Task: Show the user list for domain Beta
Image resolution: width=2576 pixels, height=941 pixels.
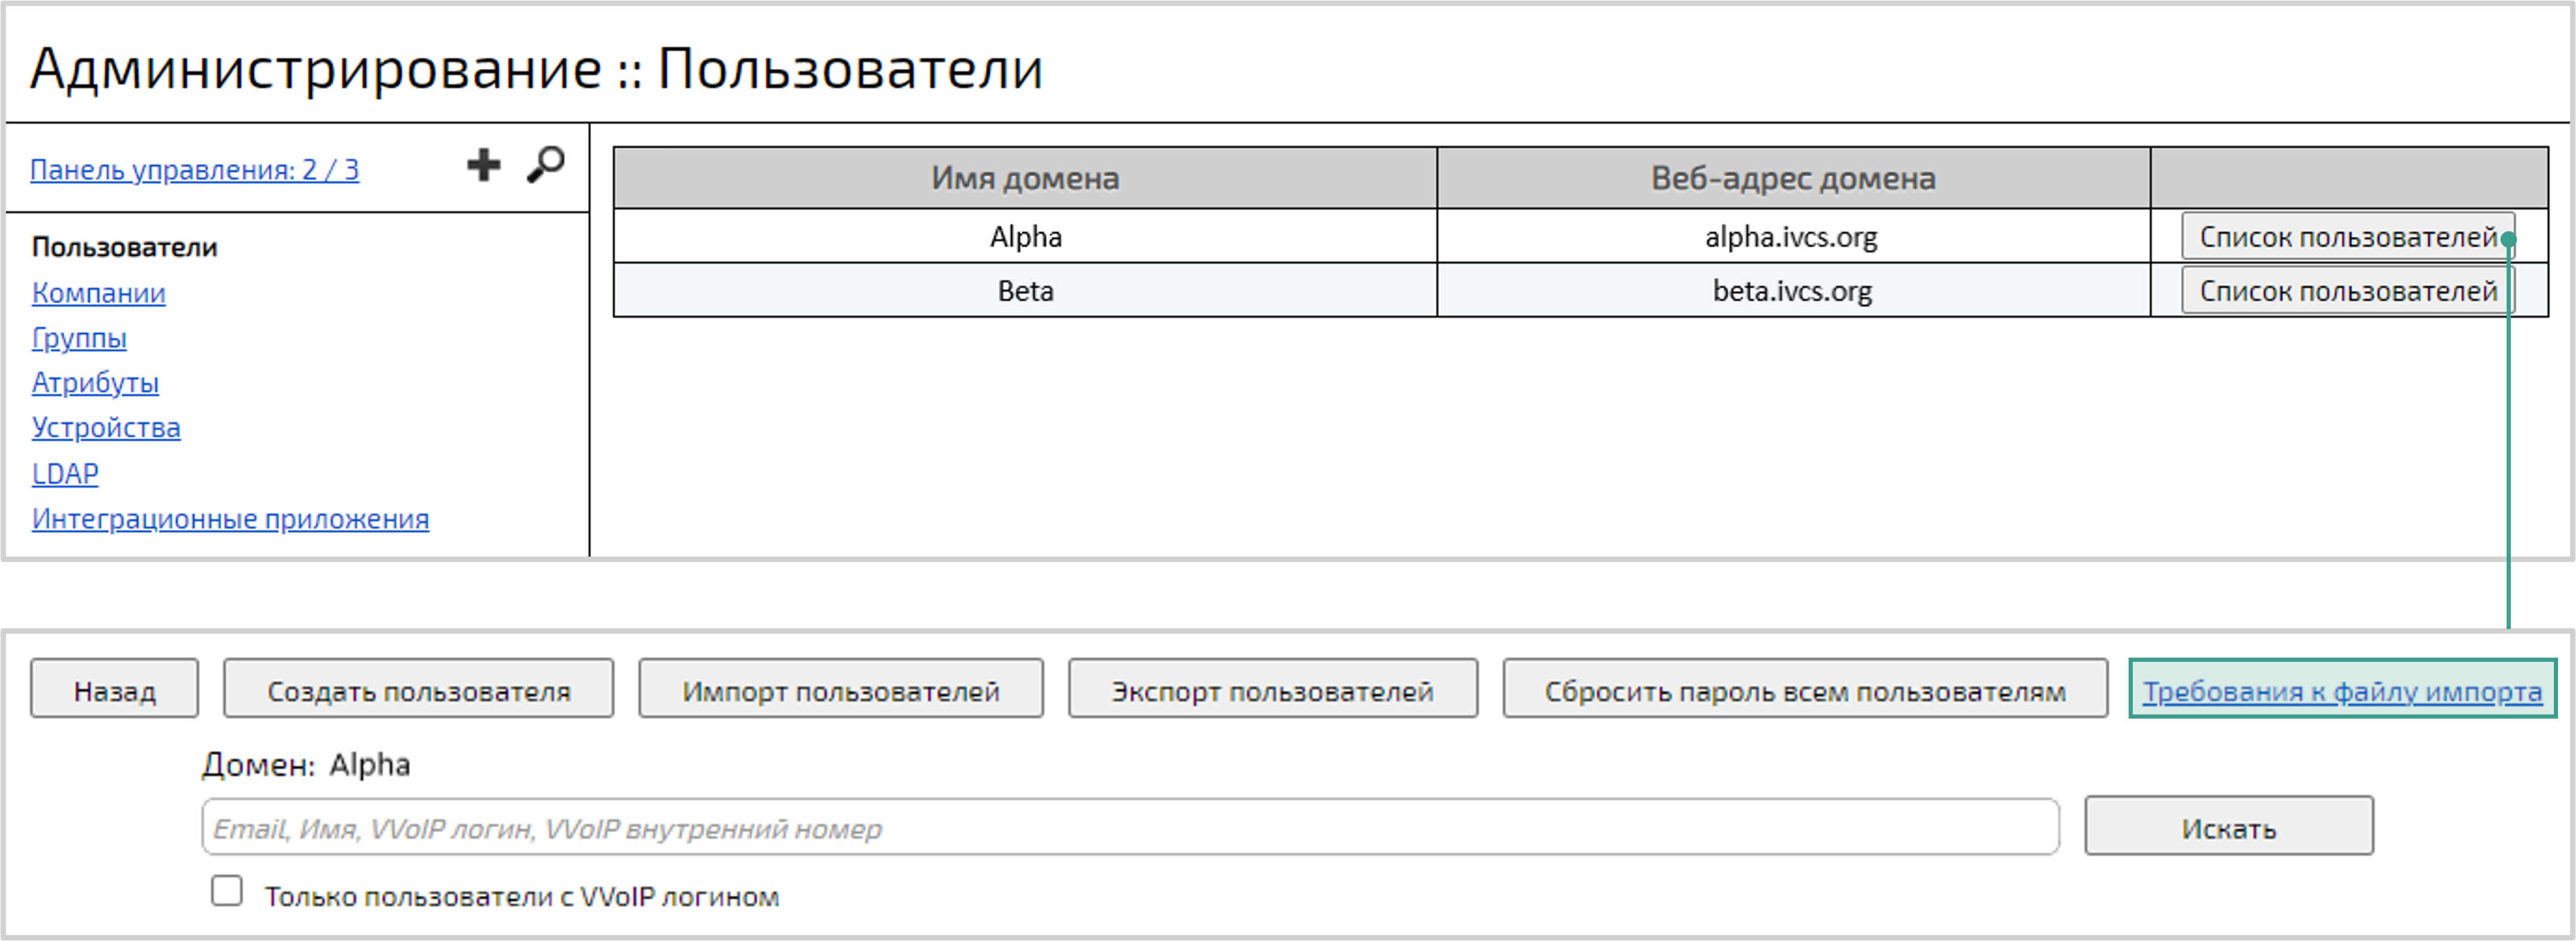Action: [x=2347, y=291]
